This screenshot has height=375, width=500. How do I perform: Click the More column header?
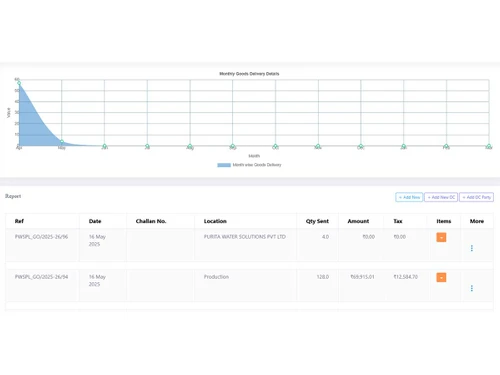tap(477, 221)
